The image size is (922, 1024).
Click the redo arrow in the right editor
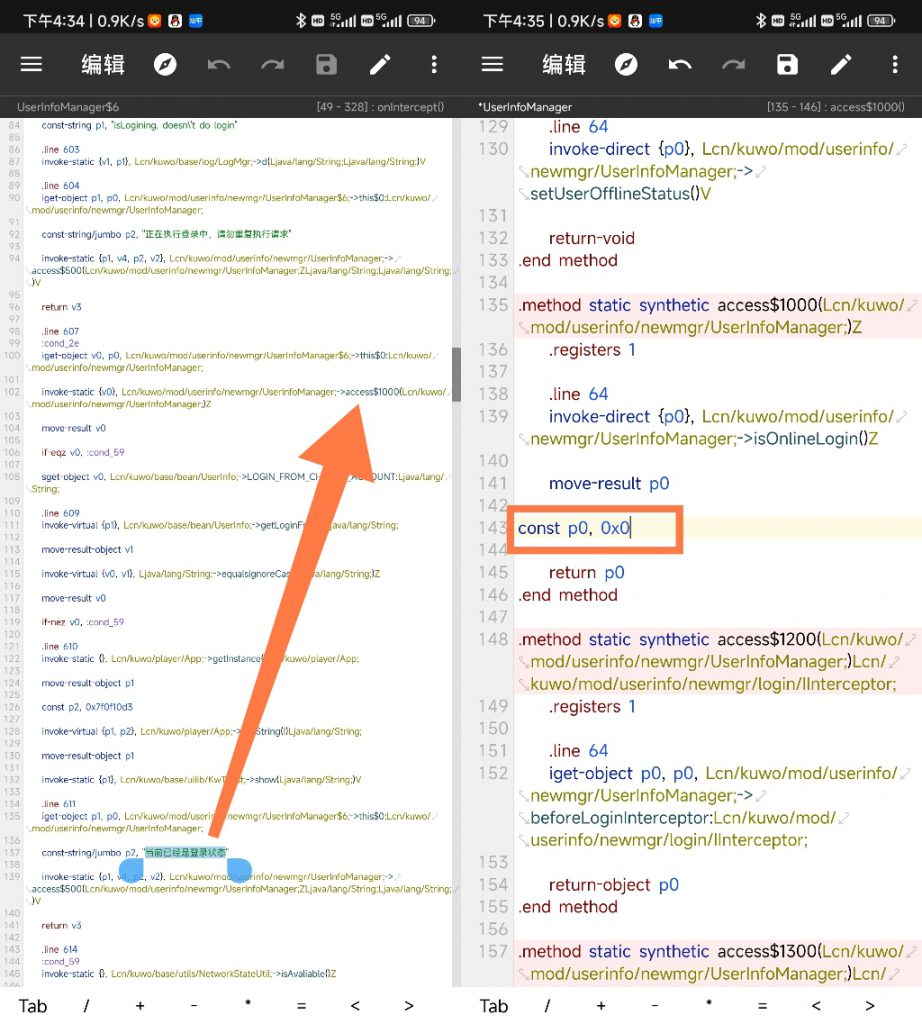(734, 65)
